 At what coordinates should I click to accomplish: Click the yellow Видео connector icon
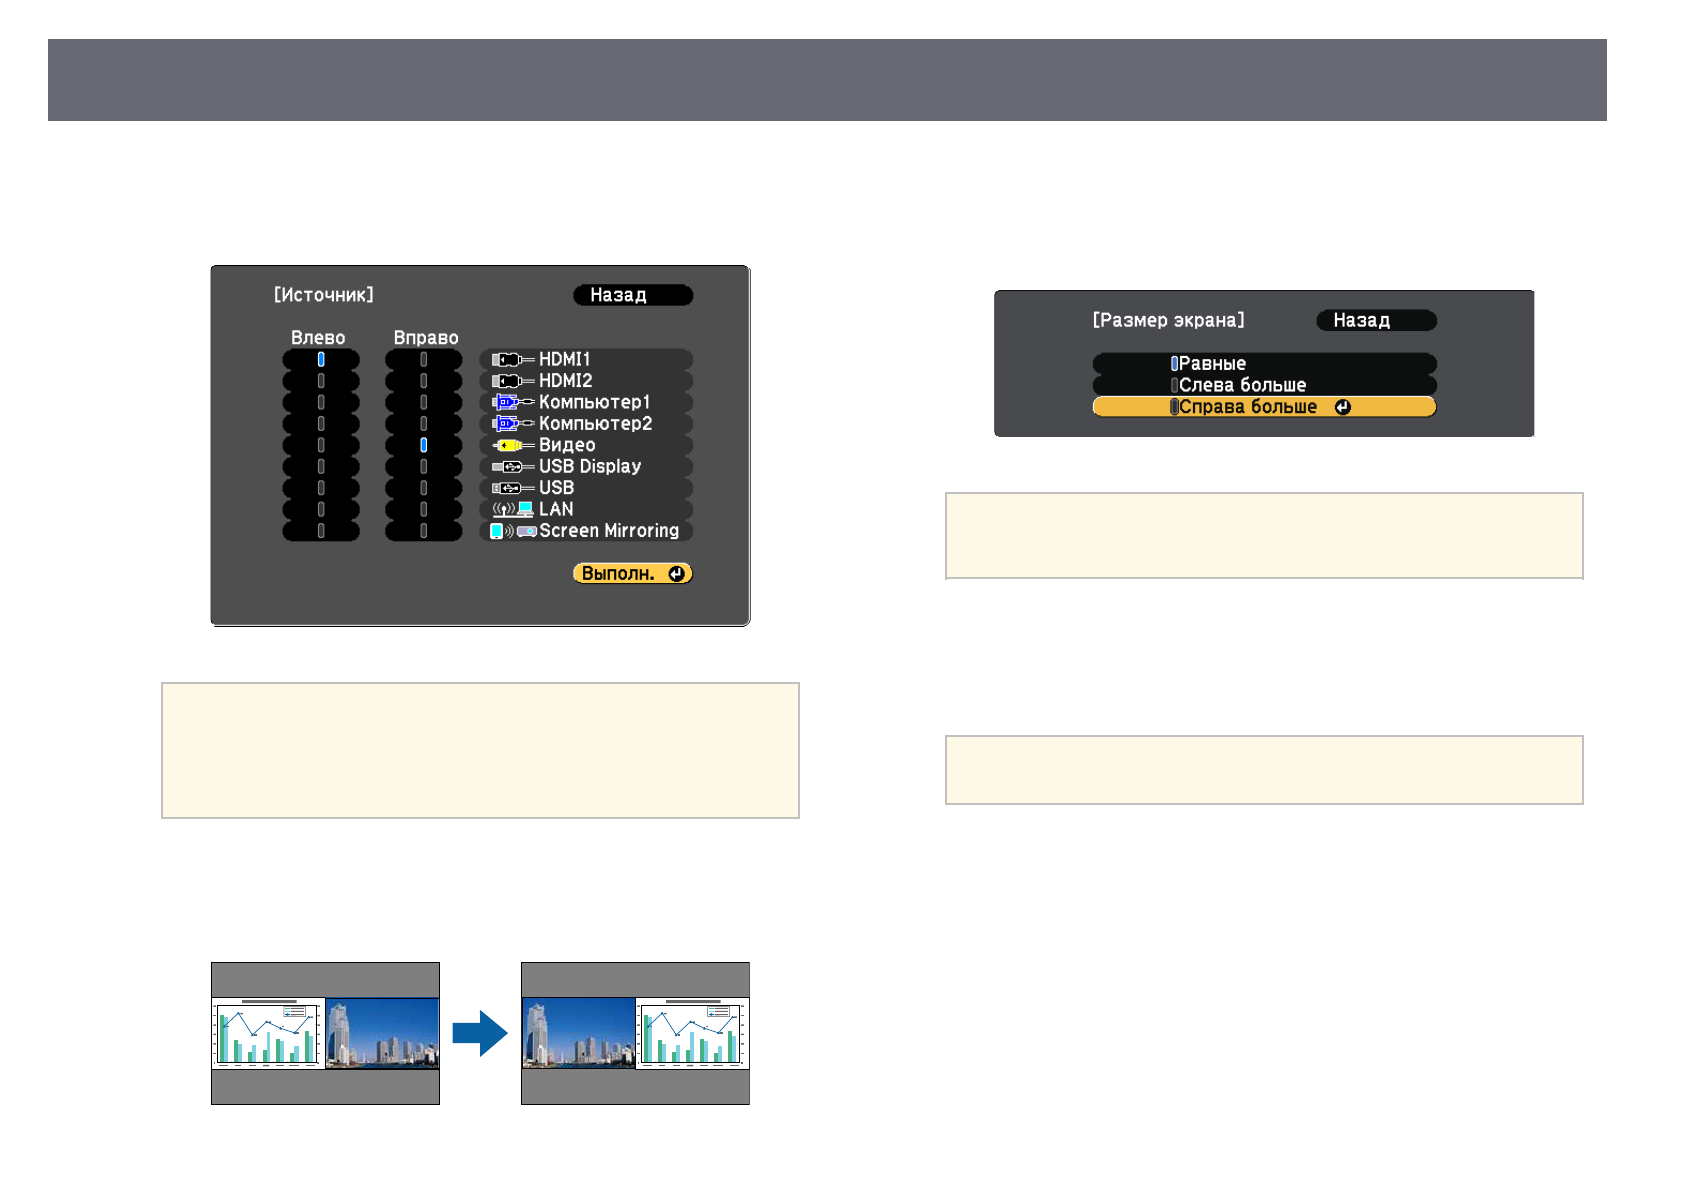click(511, 446)
